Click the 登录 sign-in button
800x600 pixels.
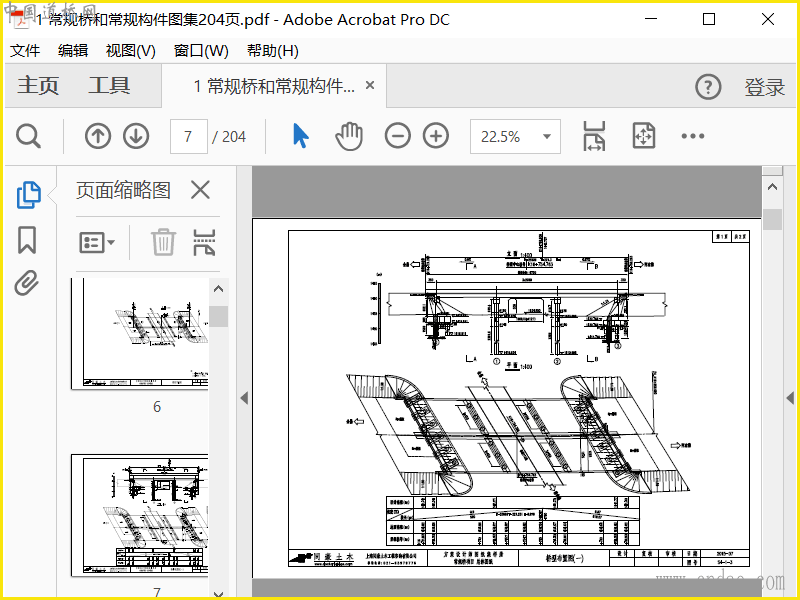coord(764,87)
